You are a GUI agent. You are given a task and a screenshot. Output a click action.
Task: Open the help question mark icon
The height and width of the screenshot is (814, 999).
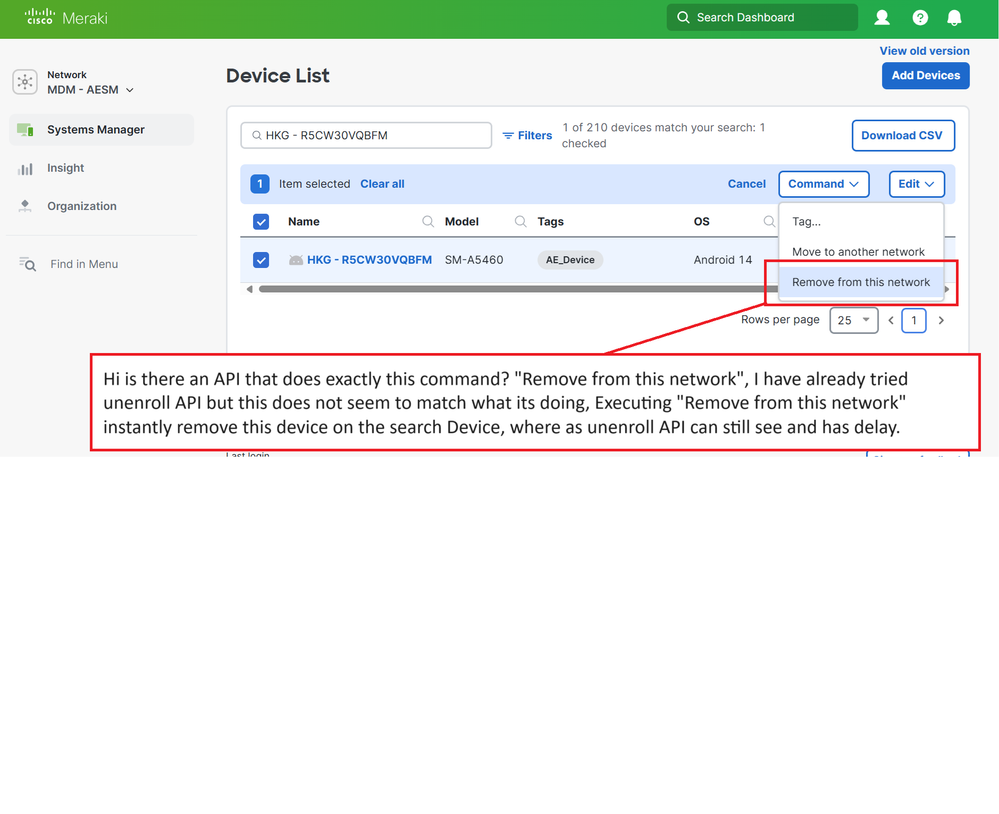(920, 18)
